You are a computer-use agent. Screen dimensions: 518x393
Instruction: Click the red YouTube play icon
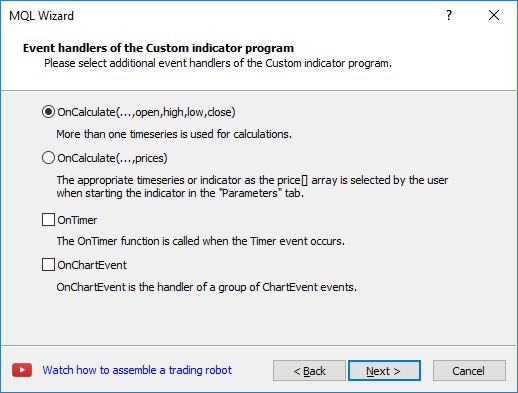tap(22, 370)
